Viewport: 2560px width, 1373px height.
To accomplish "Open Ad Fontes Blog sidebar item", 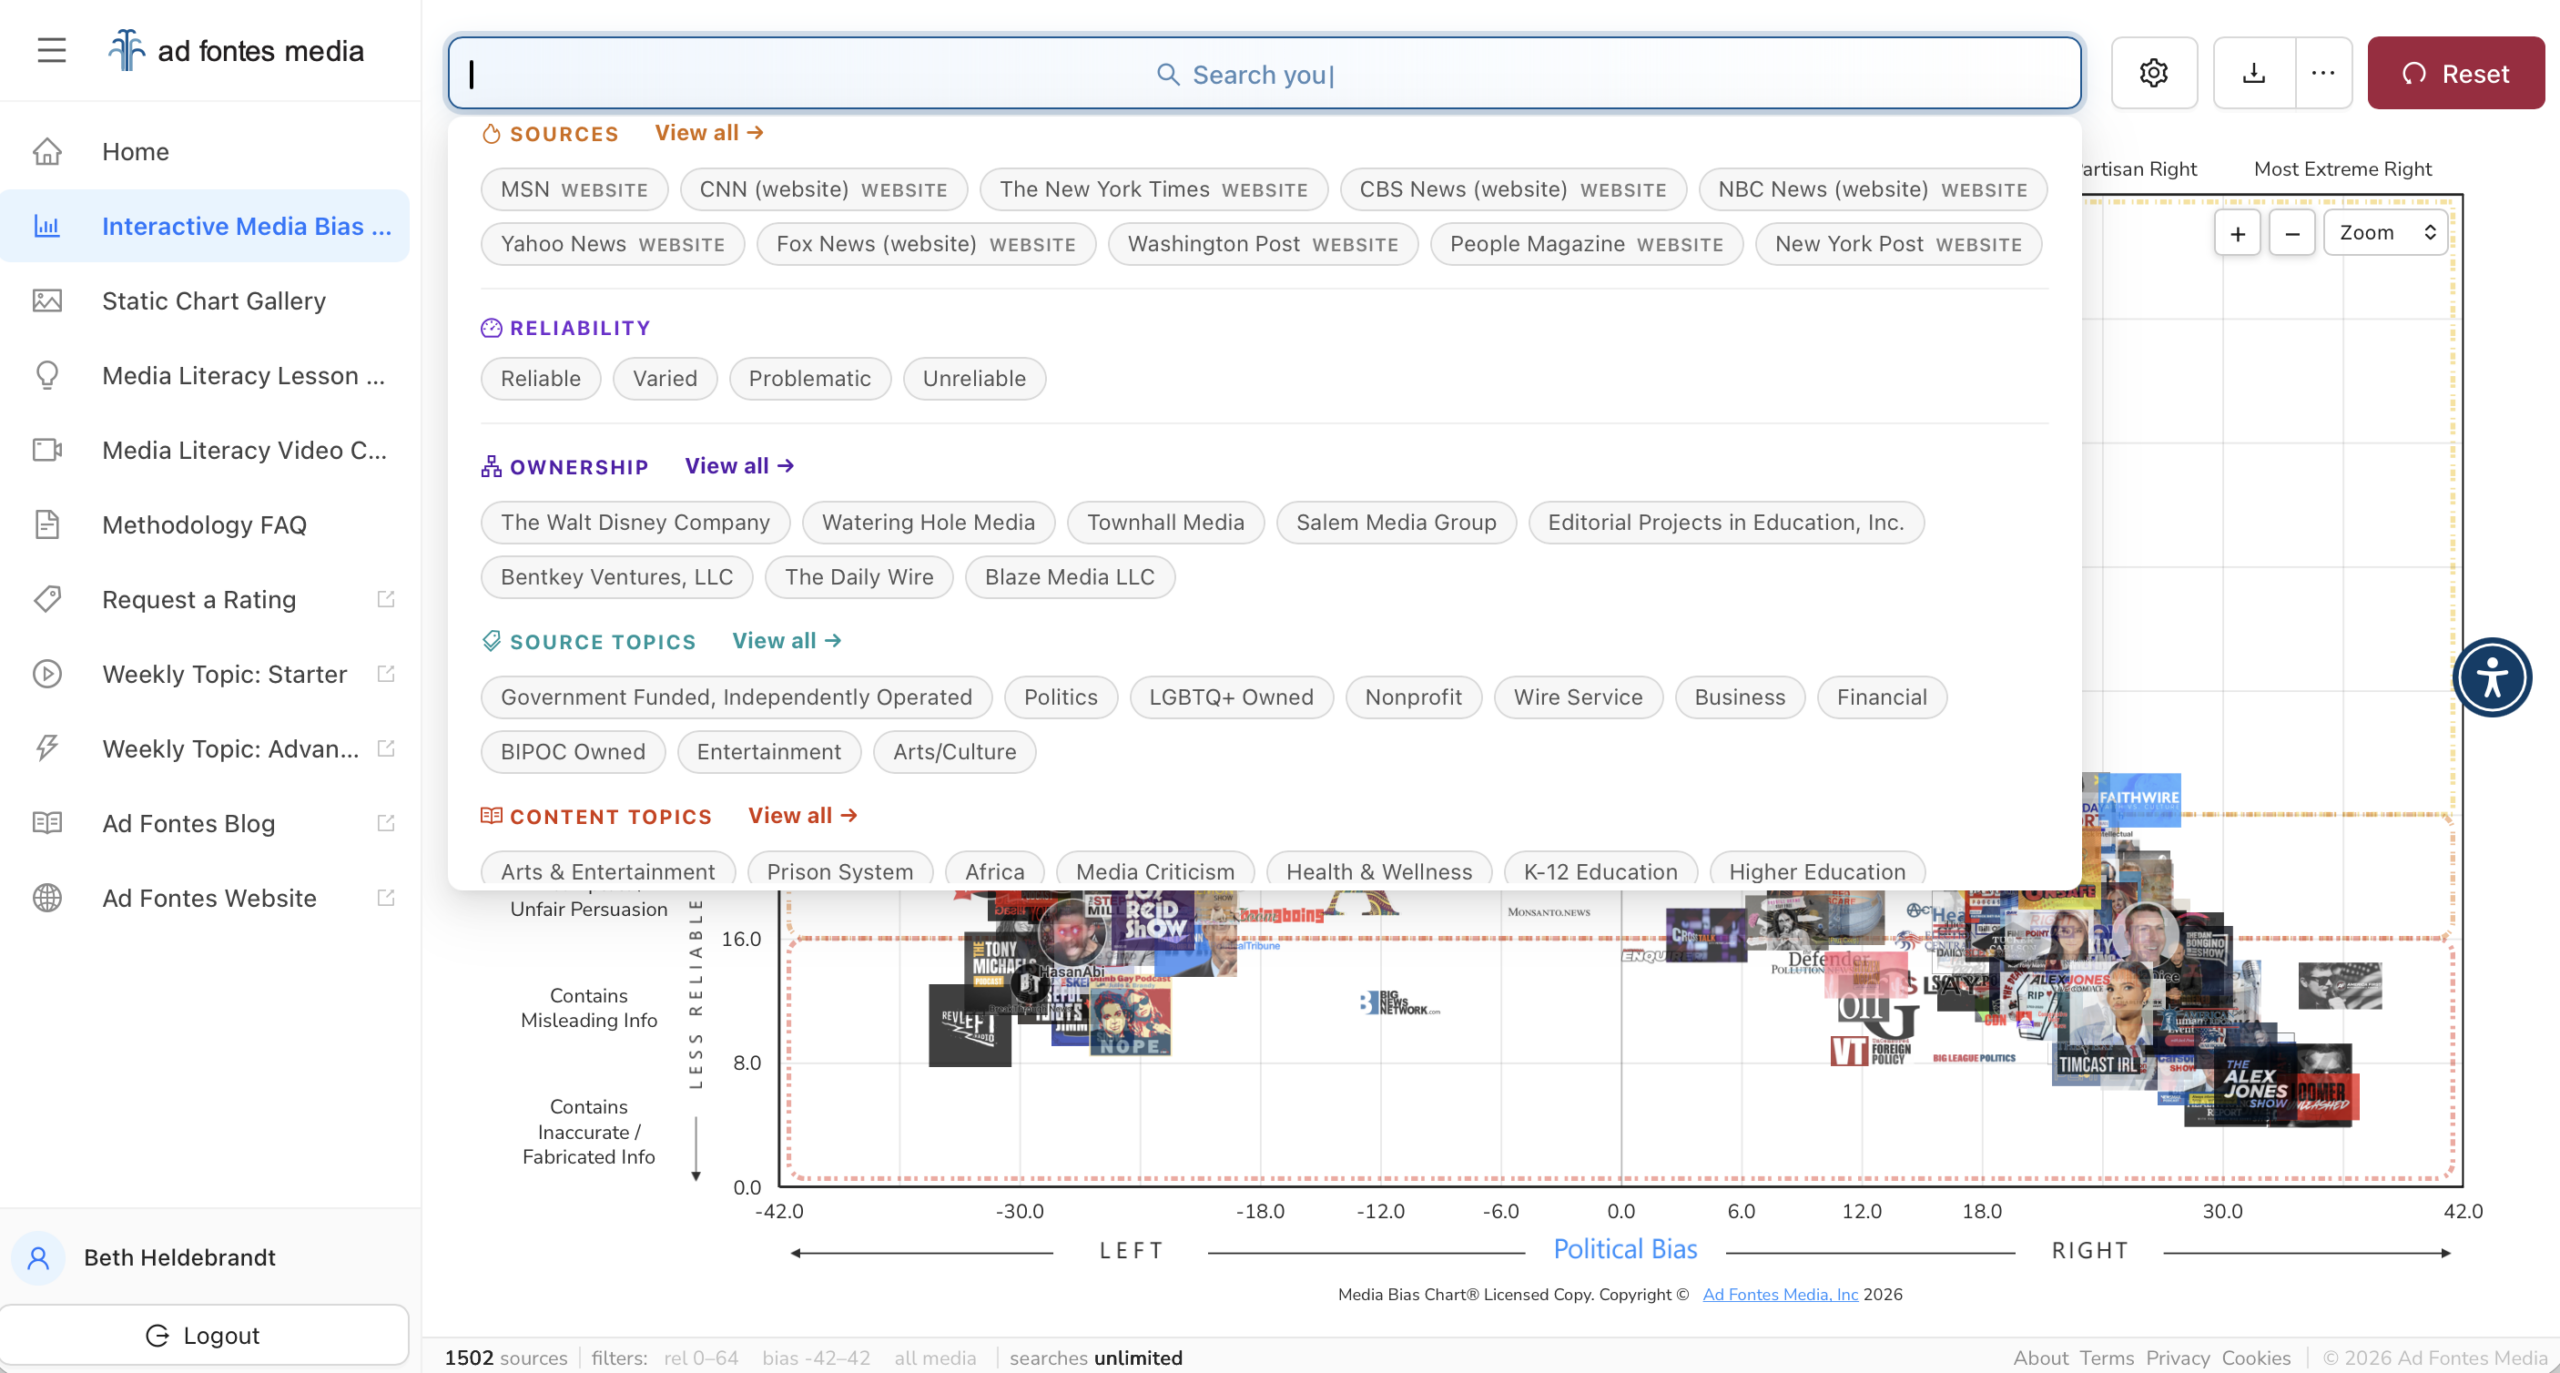I will [205, 823].
